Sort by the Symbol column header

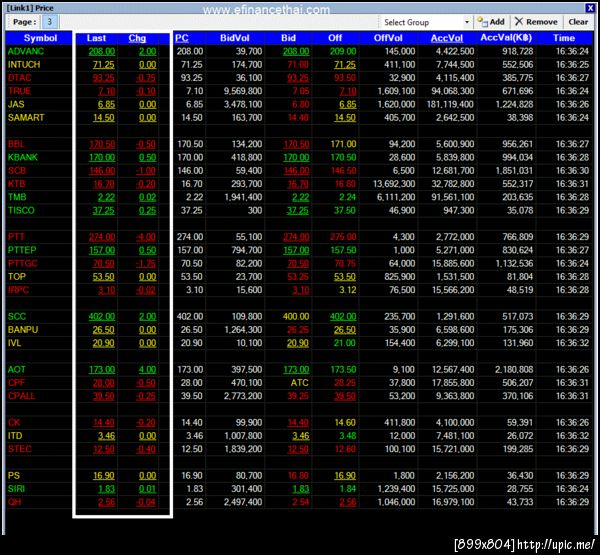40,38
